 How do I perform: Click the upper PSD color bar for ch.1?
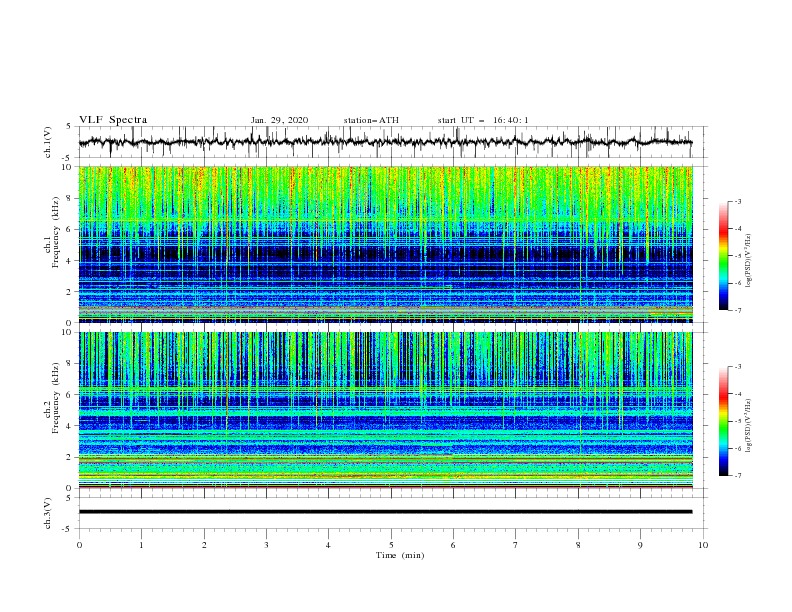coord(723,255)
